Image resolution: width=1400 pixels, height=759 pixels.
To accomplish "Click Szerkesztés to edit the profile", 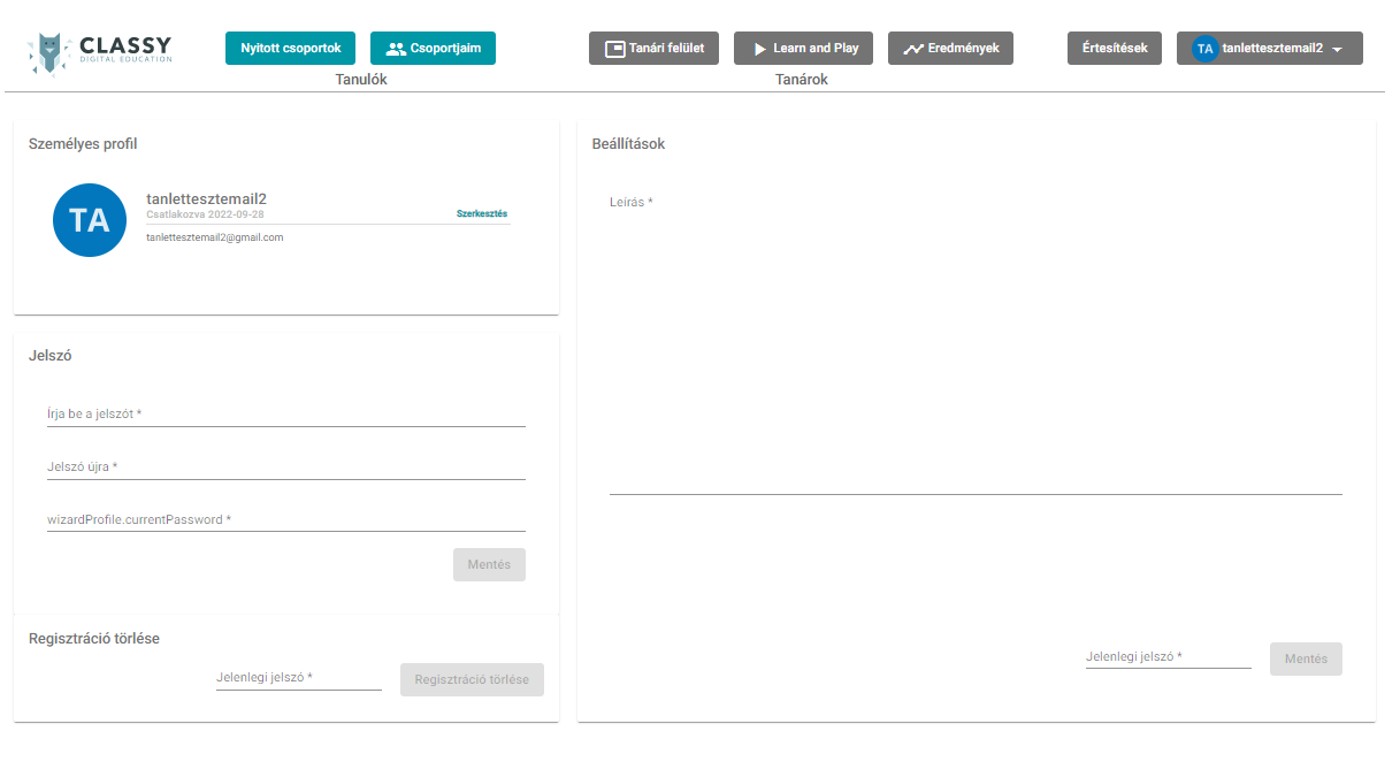I will tap(482, 214).
